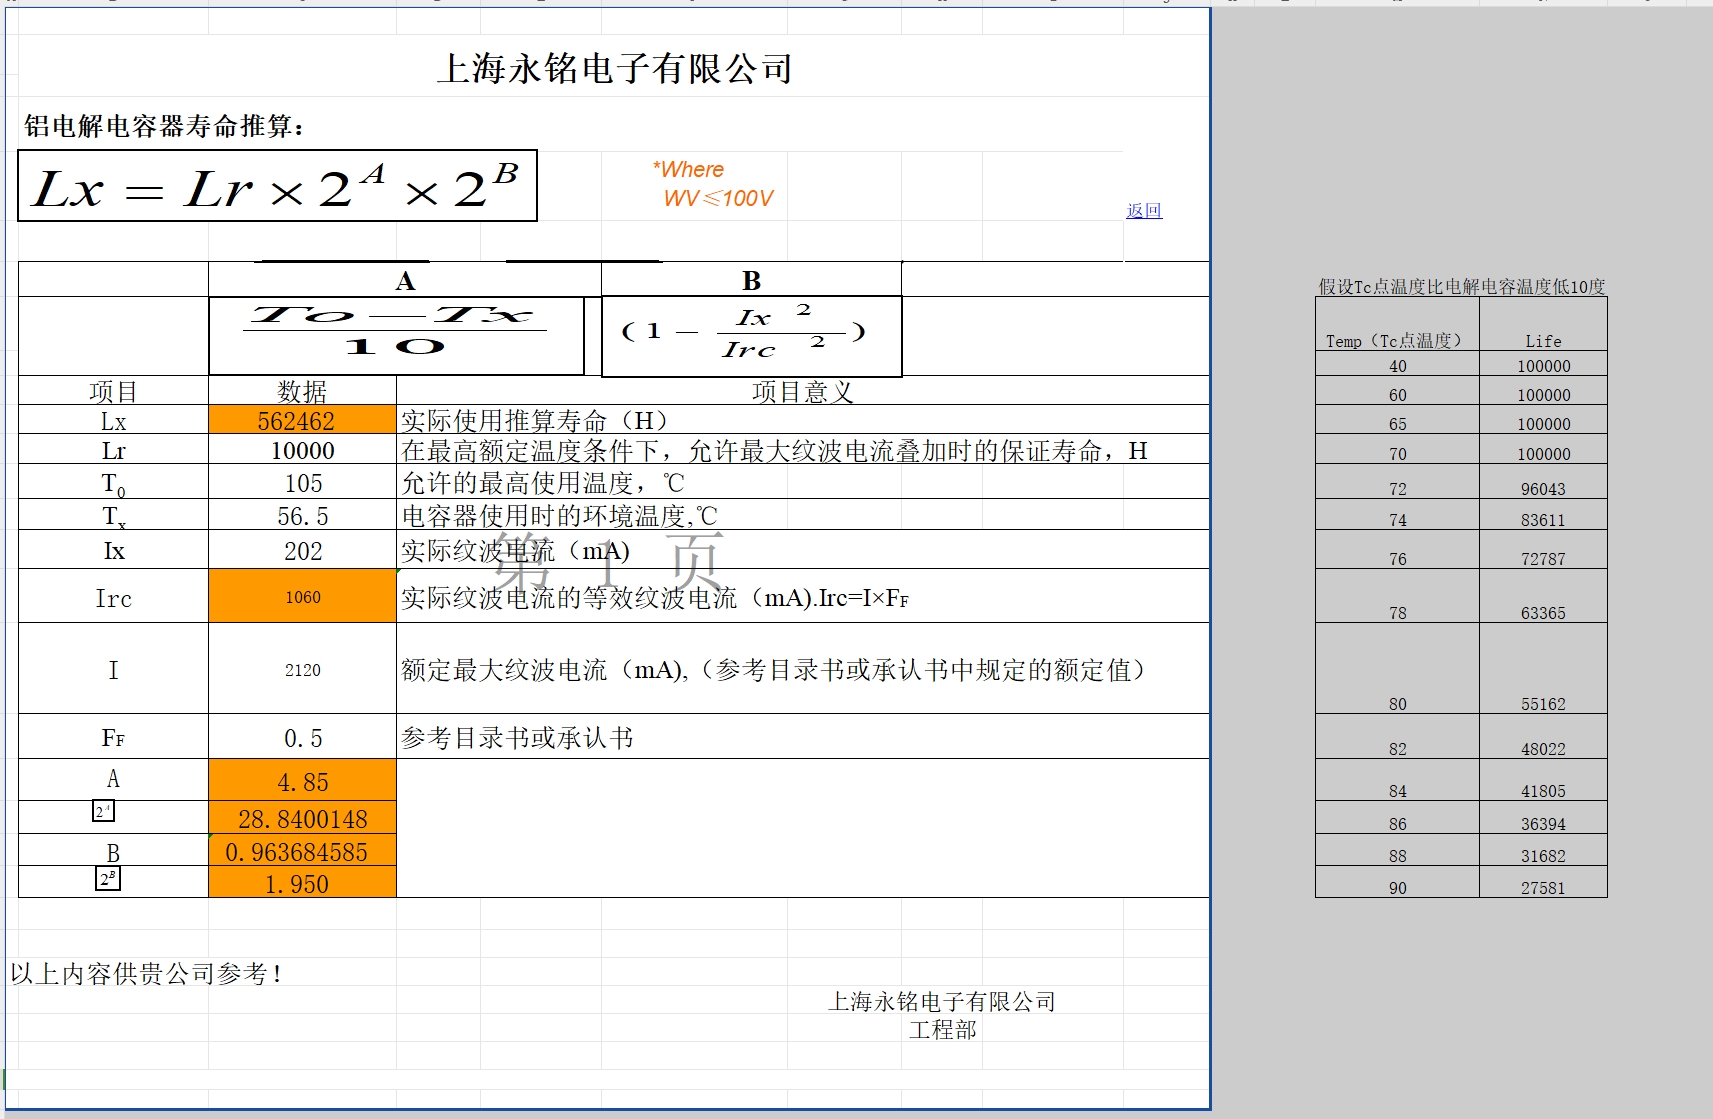Select the column header A
This screenshot has height=1119, width=1713.
tap(404, 281)
